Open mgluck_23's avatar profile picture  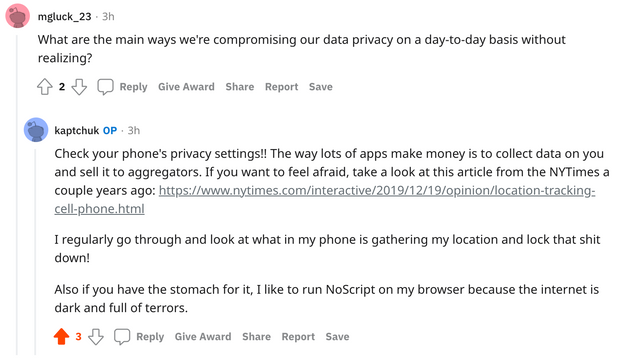point(17,16)
